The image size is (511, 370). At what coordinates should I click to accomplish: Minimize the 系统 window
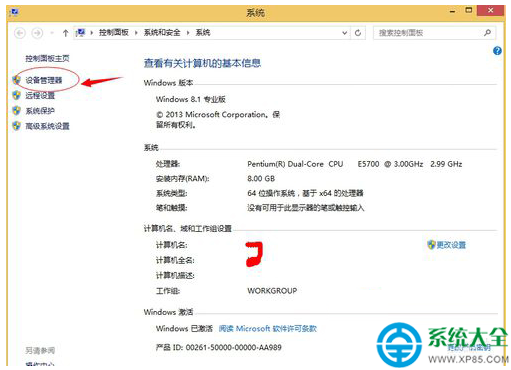pyautogui.click(x=452, y=11)
